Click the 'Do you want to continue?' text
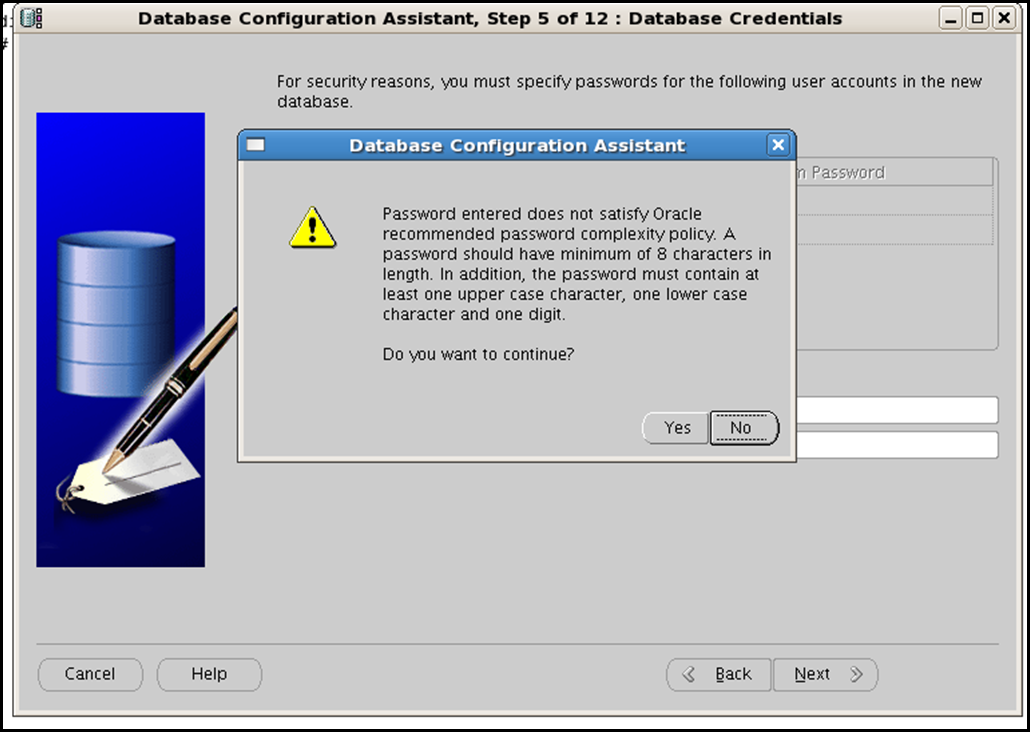The width and height of the screenshot is (1030, 732). [x=478, y=354]
